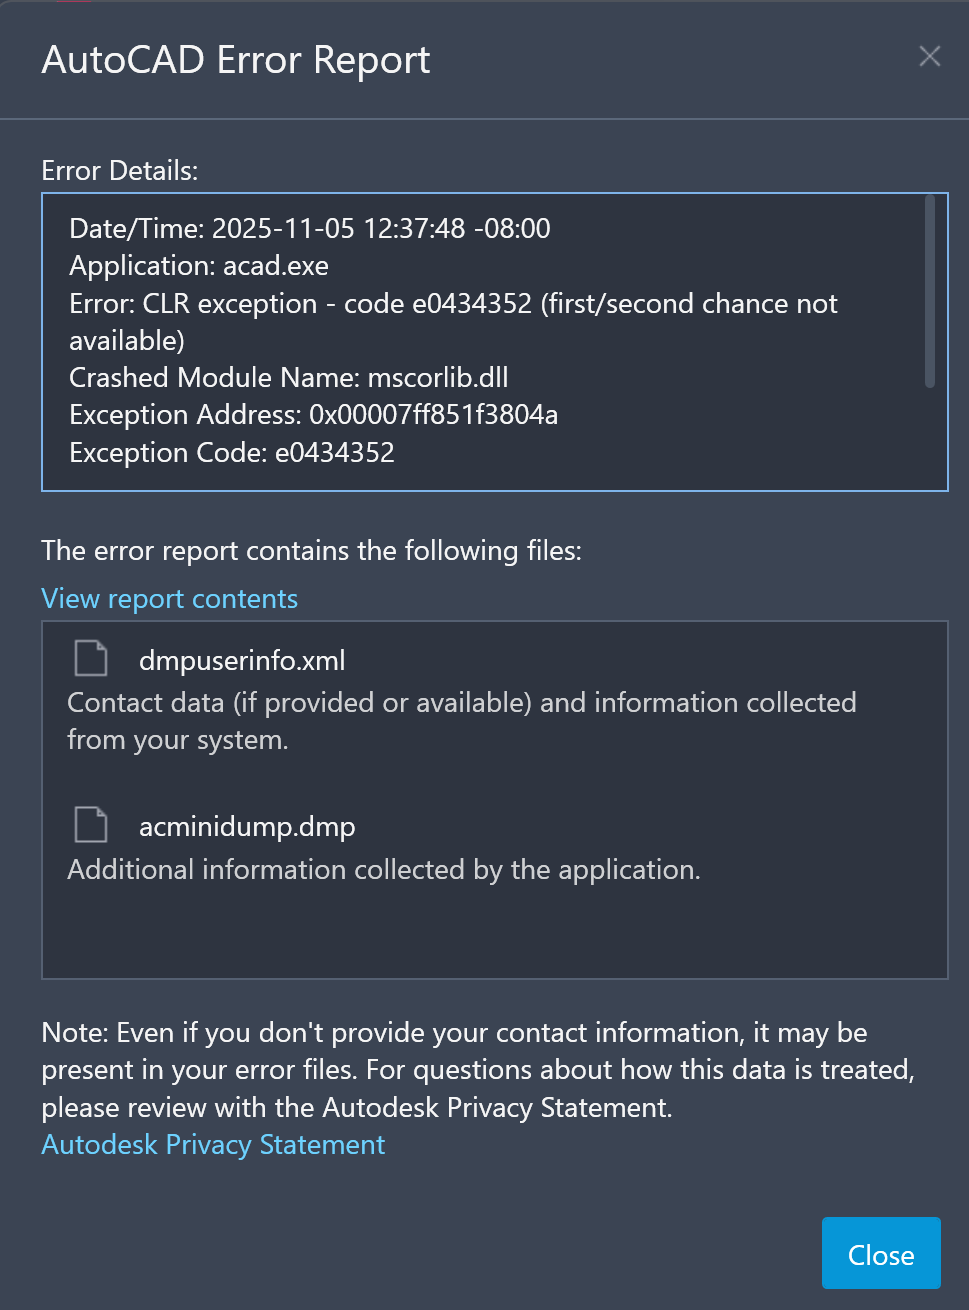This screenshot has height=1310, width=969.
Task: Click the Note paragraph about contact information
Action: pos(477,1069)
